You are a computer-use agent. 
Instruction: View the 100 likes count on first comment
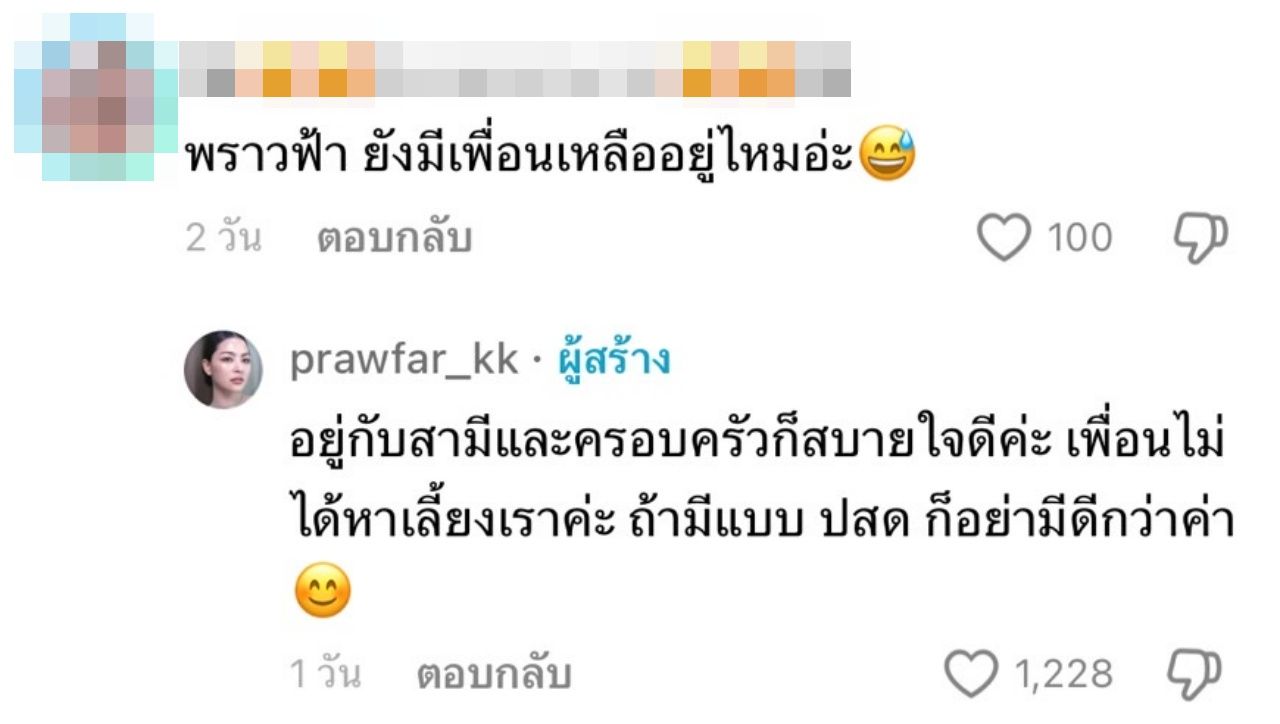pyautogui.click(x=1079, y=239)
